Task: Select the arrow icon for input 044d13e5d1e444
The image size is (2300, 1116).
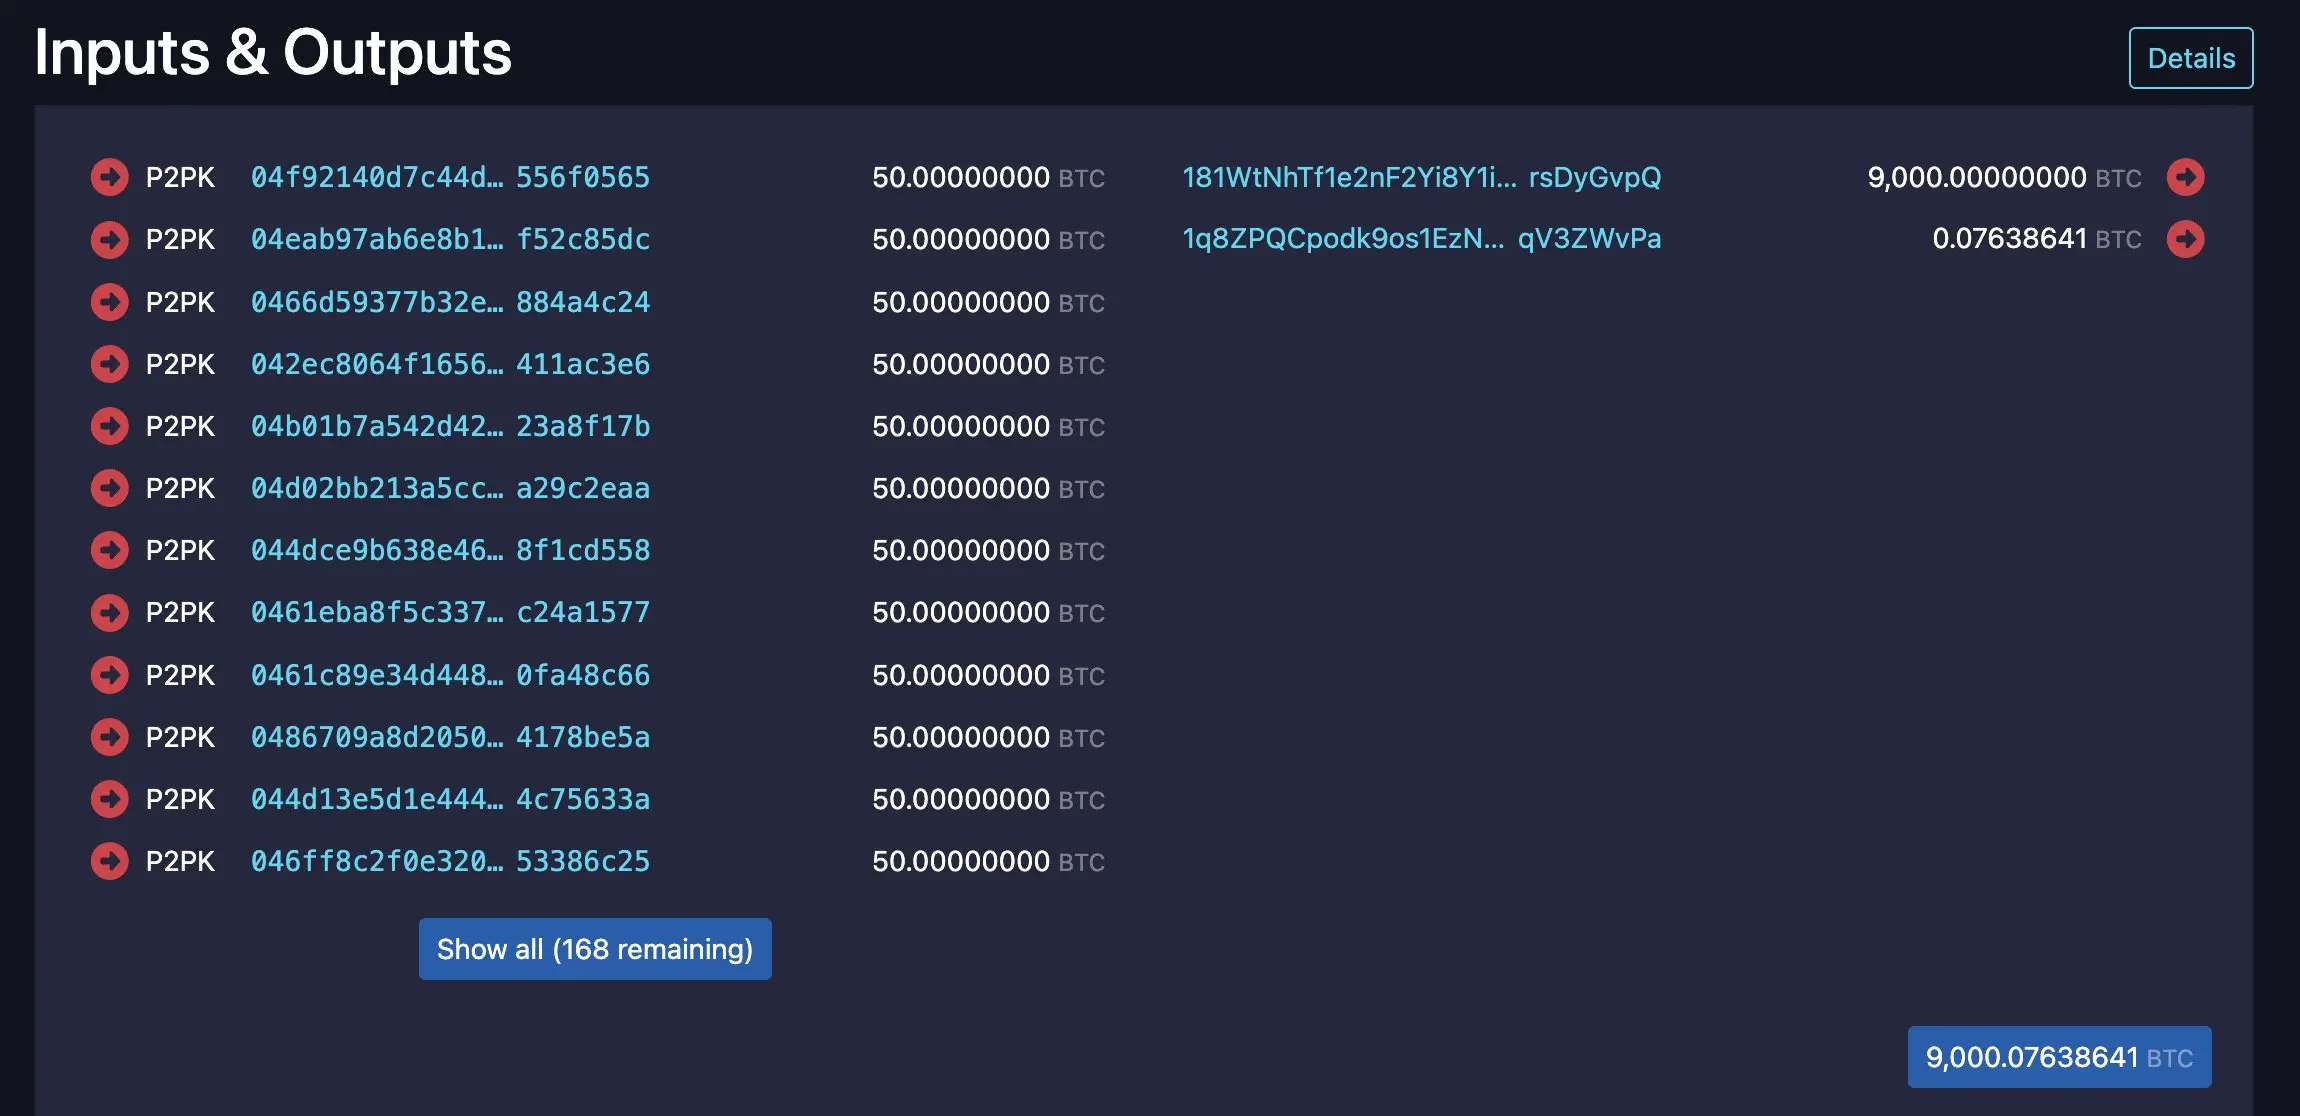Action: (x=110, y=798)
